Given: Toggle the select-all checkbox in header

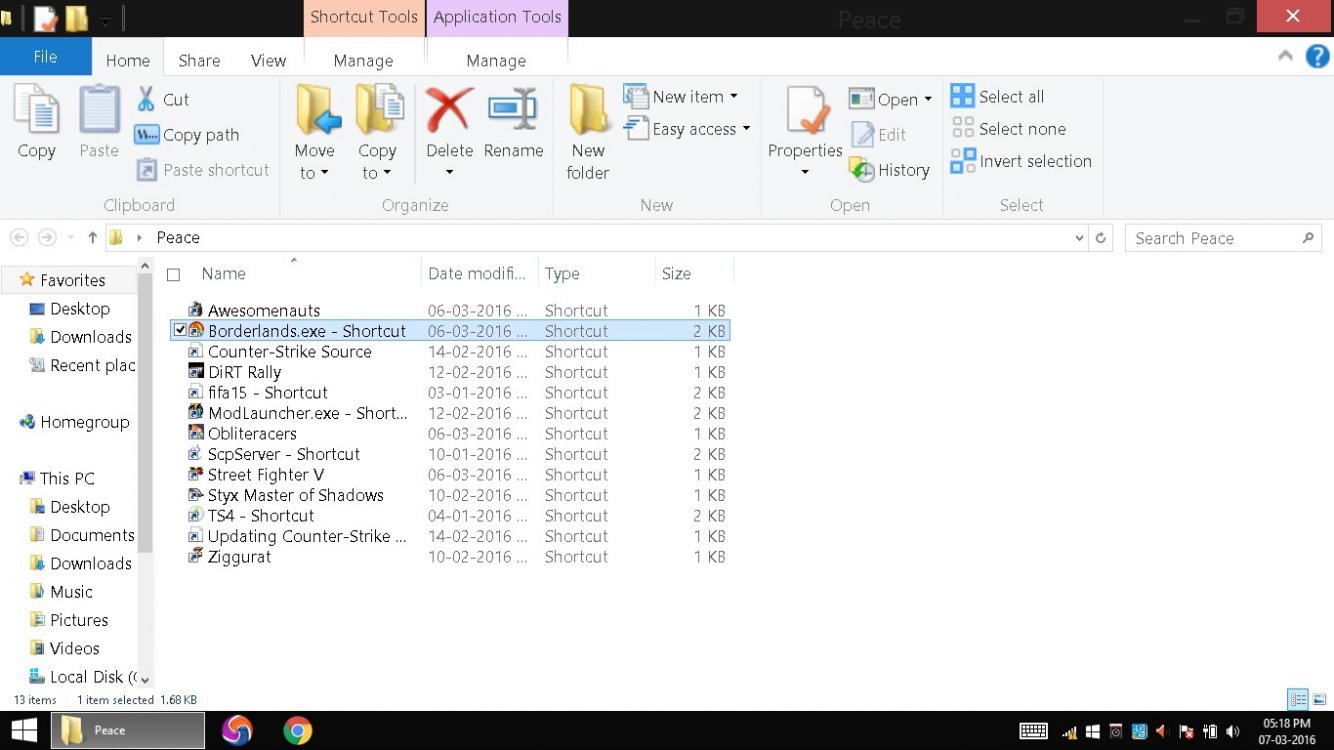Looking at the screenshot, I should [x=174, y=274].
